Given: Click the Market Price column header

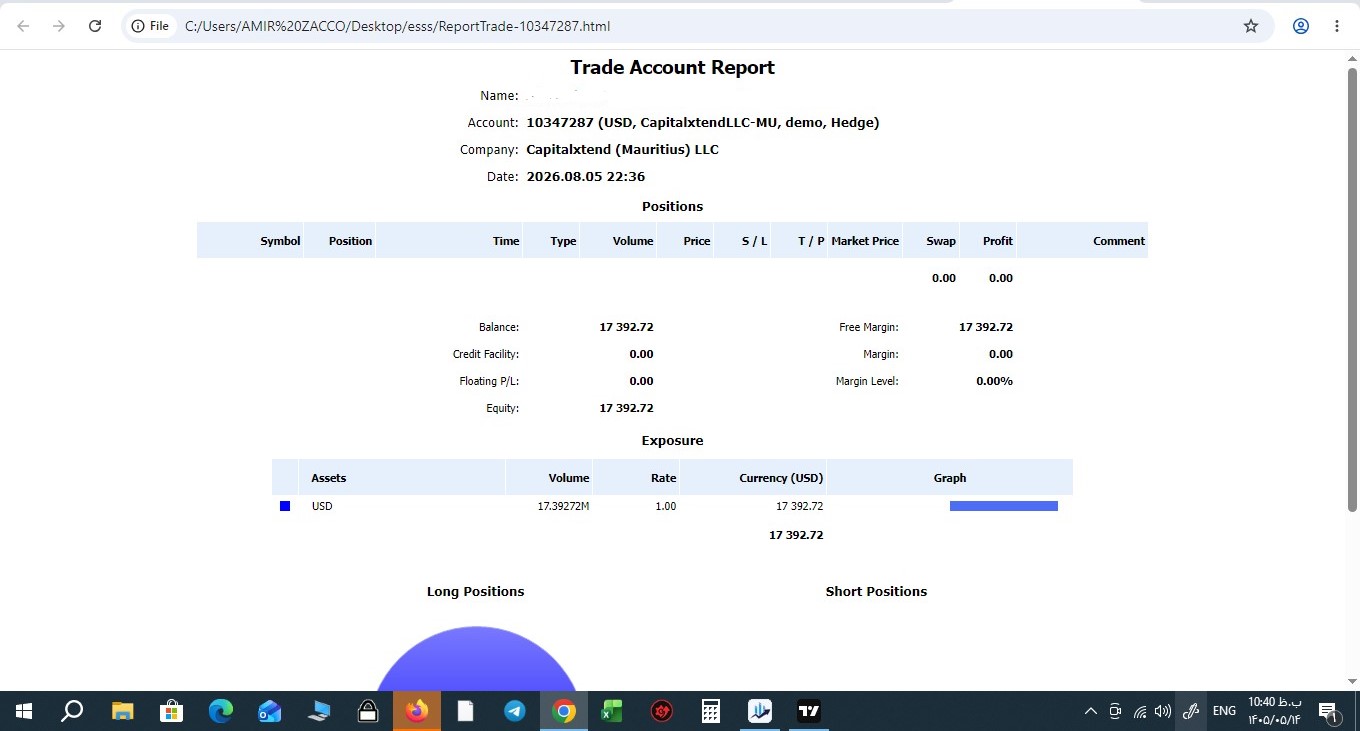Looking at the screenshot, I should coord(865,241).
